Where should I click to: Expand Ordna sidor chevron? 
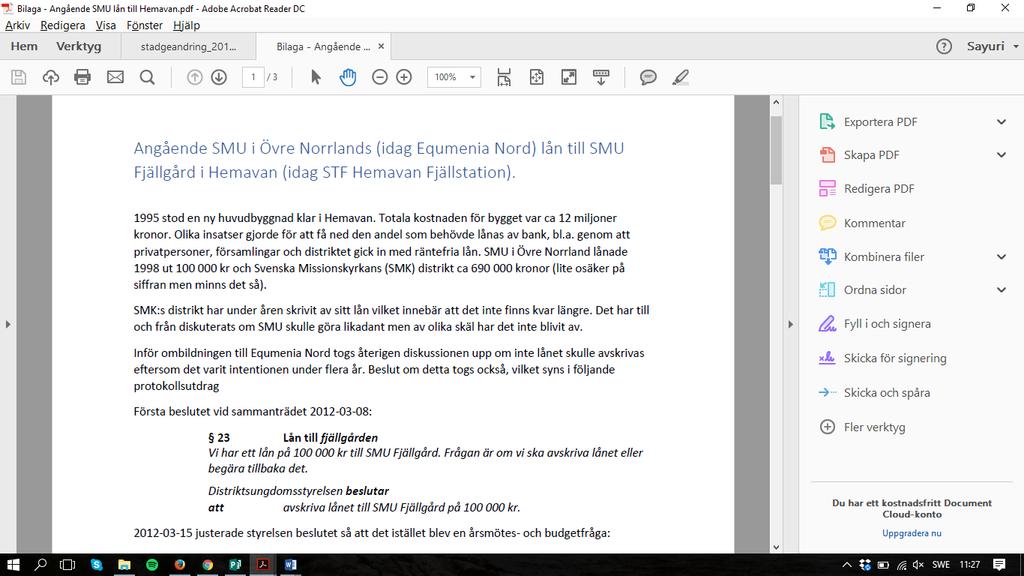click(x=1001, y=290)
